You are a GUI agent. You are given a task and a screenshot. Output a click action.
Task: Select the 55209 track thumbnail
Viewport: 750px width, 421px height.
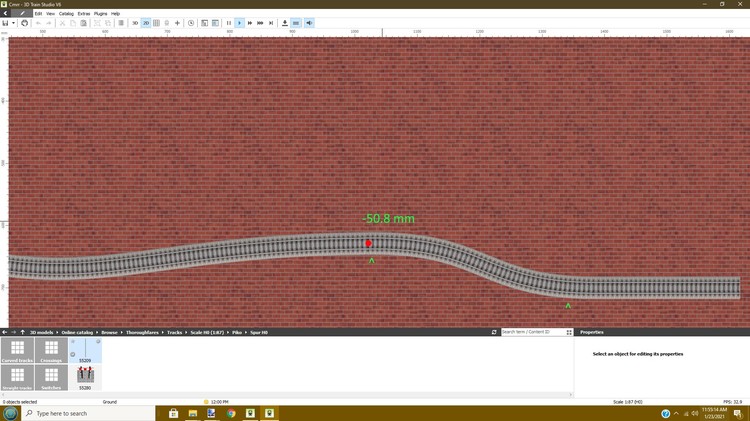(x=85, y=350)
